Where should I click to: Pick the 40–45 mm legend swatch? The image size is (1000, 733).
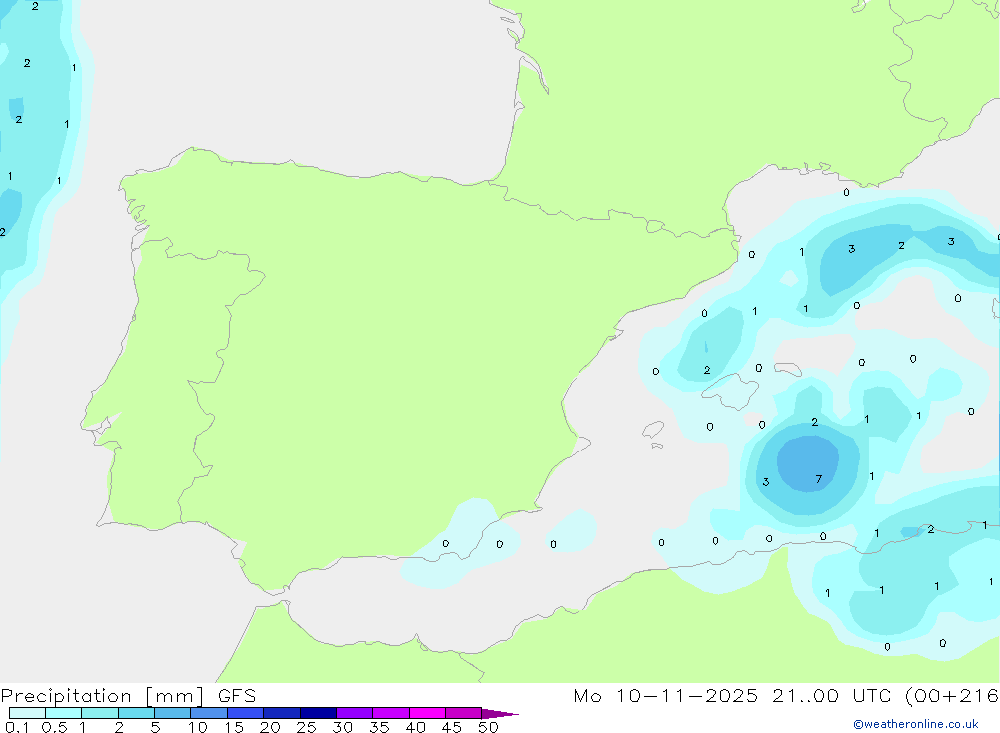click(427, 713)
